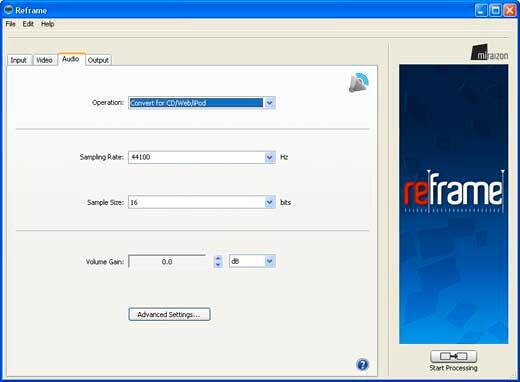Switch to the Output tab
This screenshot has width=520, height=382.
pos(98,60)
